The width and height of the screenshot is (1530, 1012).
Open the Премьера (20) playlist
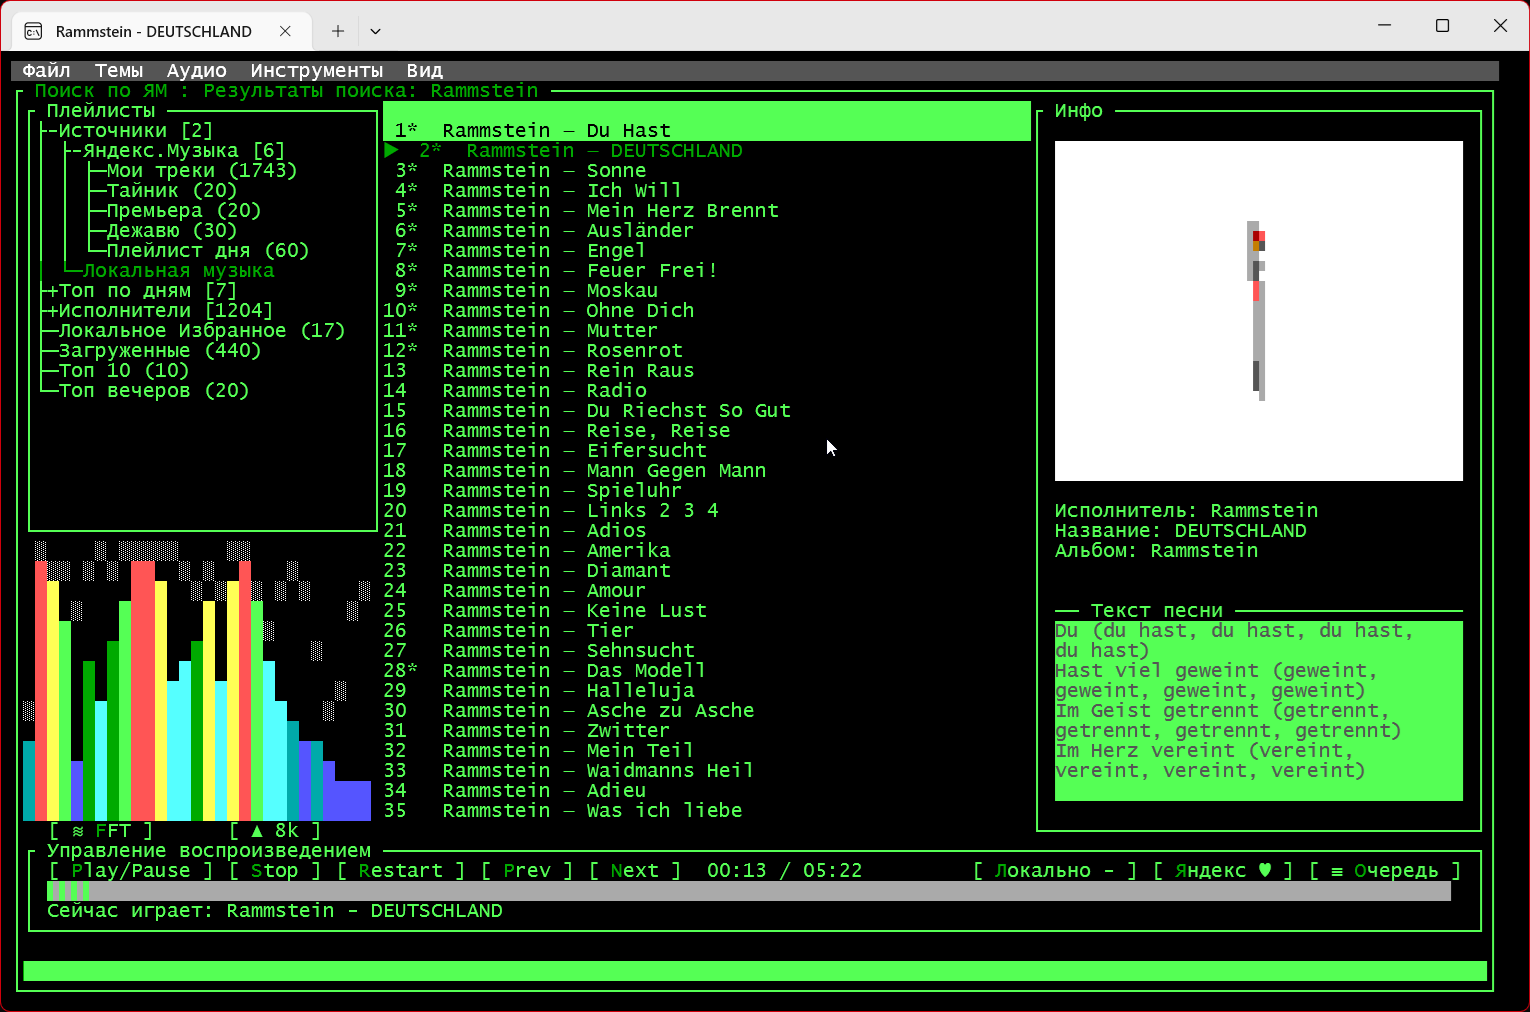click(184, 211)
